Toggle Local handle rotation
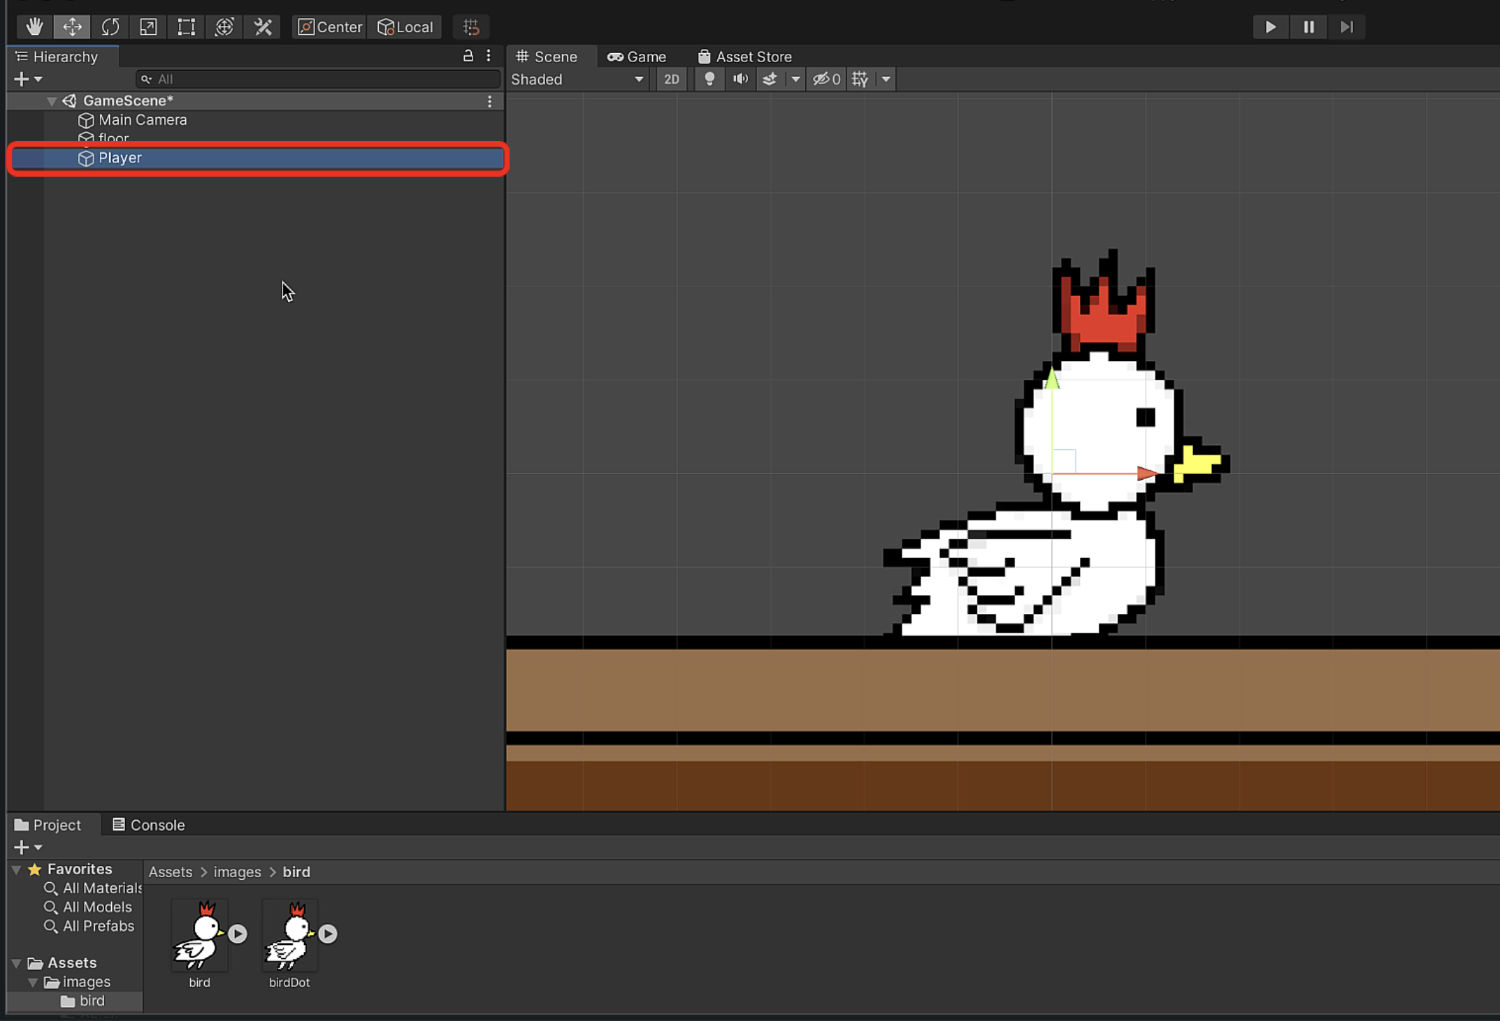Viewport: 1500px width, 1021px height. point(405,27)
